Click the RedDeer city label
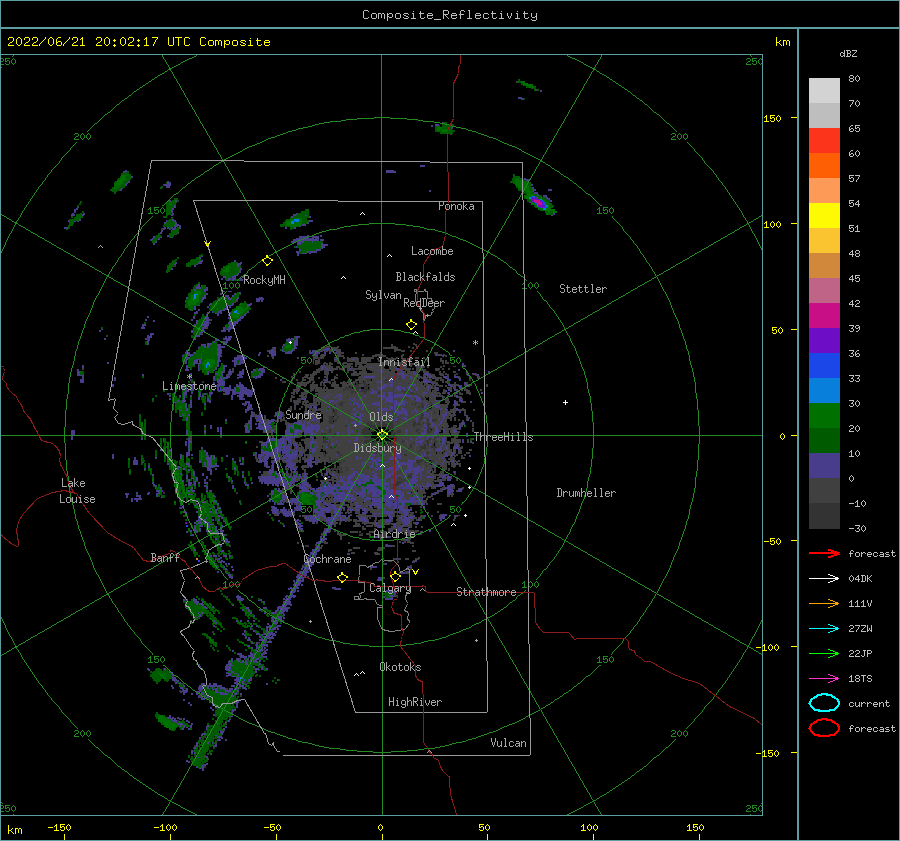900x841 pixels. point(424,303)
